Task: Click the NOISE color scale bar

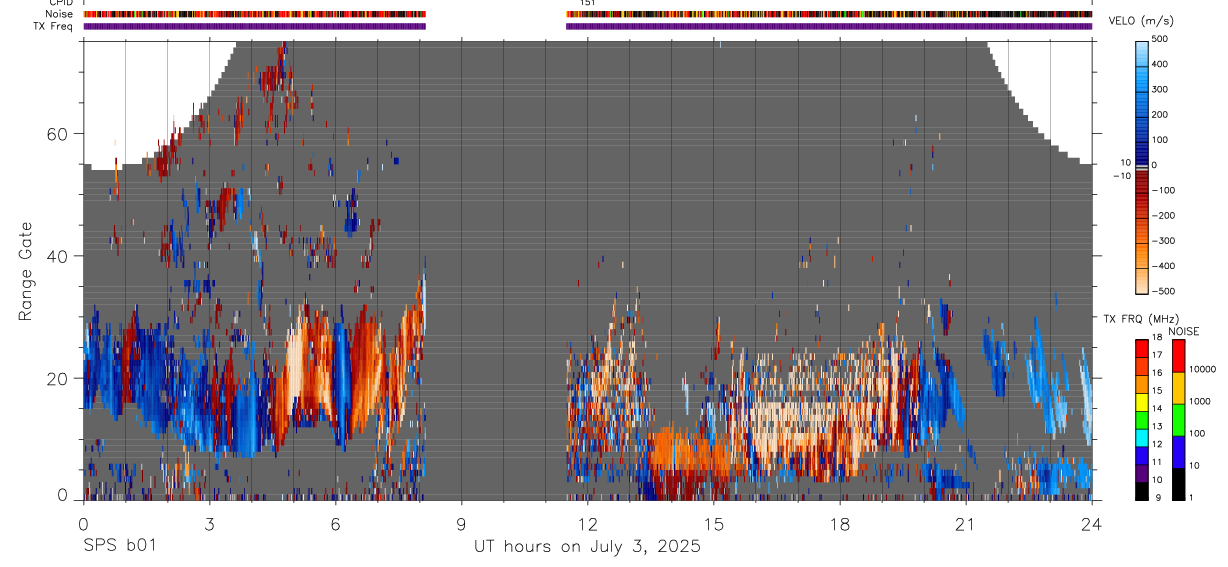Action: [x=1178, y=419]
